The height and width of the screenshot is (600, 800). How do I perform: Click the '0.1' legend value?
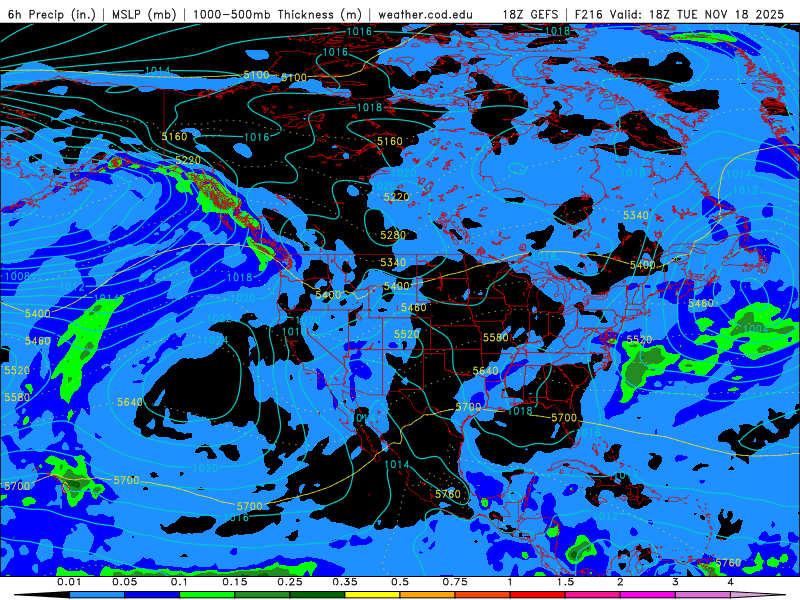[x=180, y=582]
